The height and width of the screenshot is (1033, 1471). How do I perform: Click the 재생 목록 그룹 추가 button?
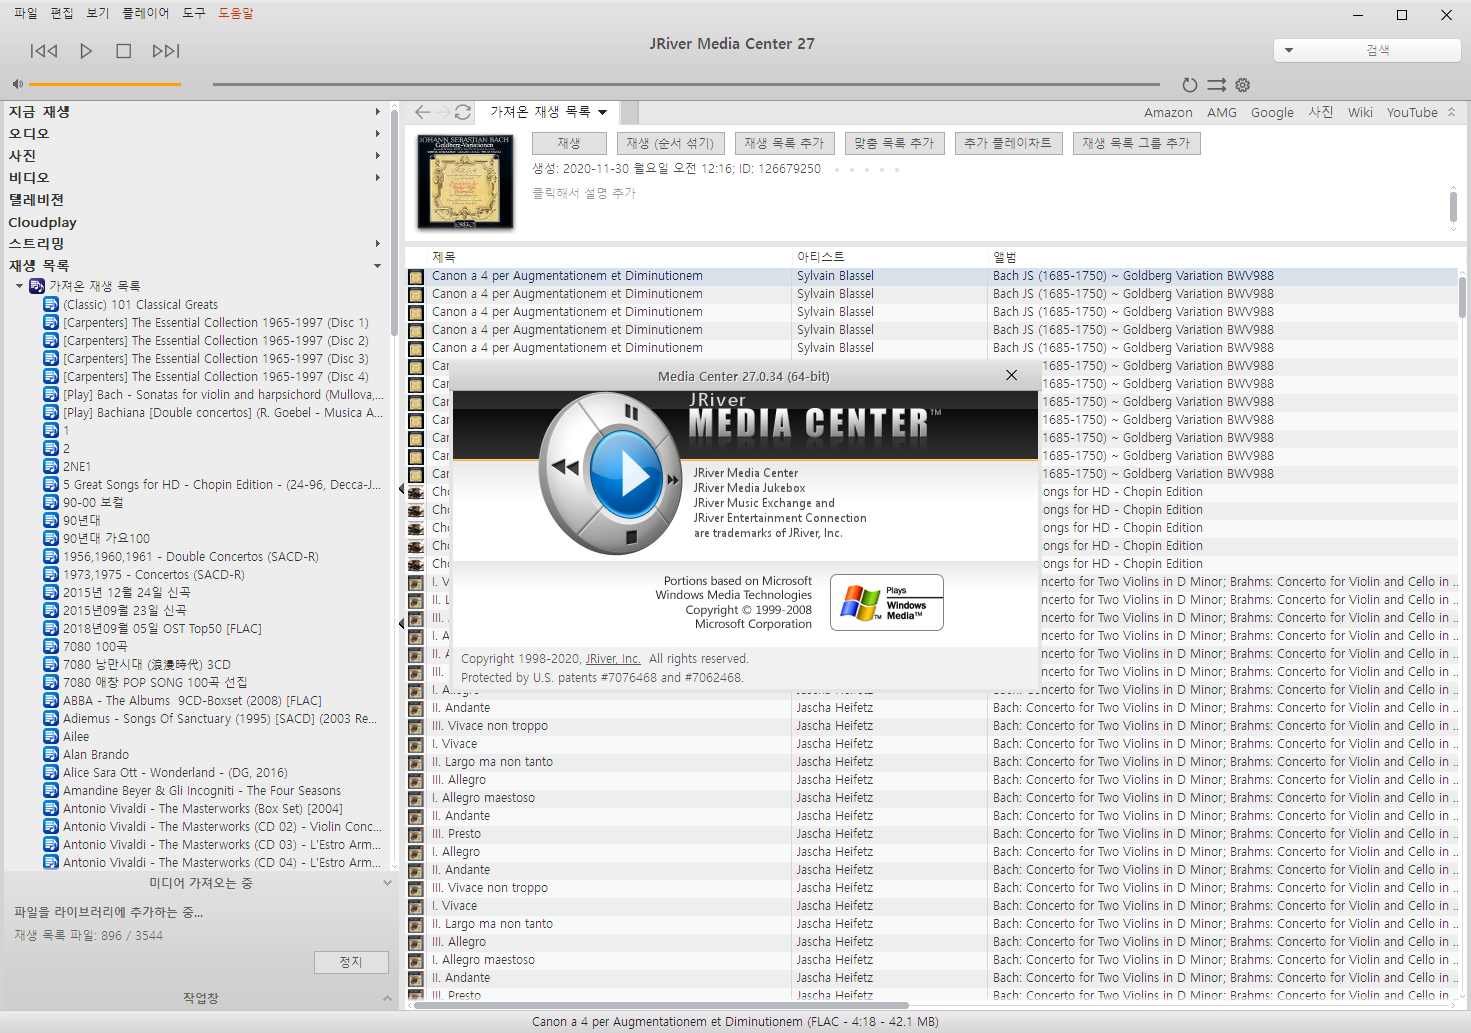tap(1136, 143)
